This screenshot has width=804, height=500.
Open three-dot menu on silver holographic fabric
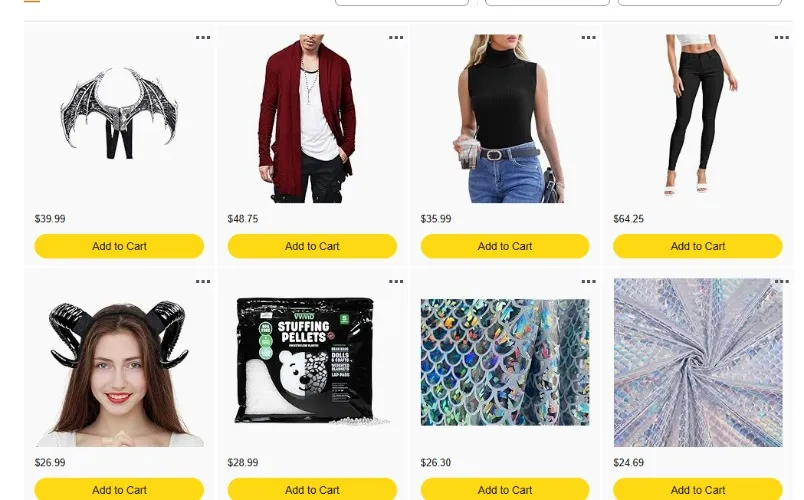[x=781, y=282]
